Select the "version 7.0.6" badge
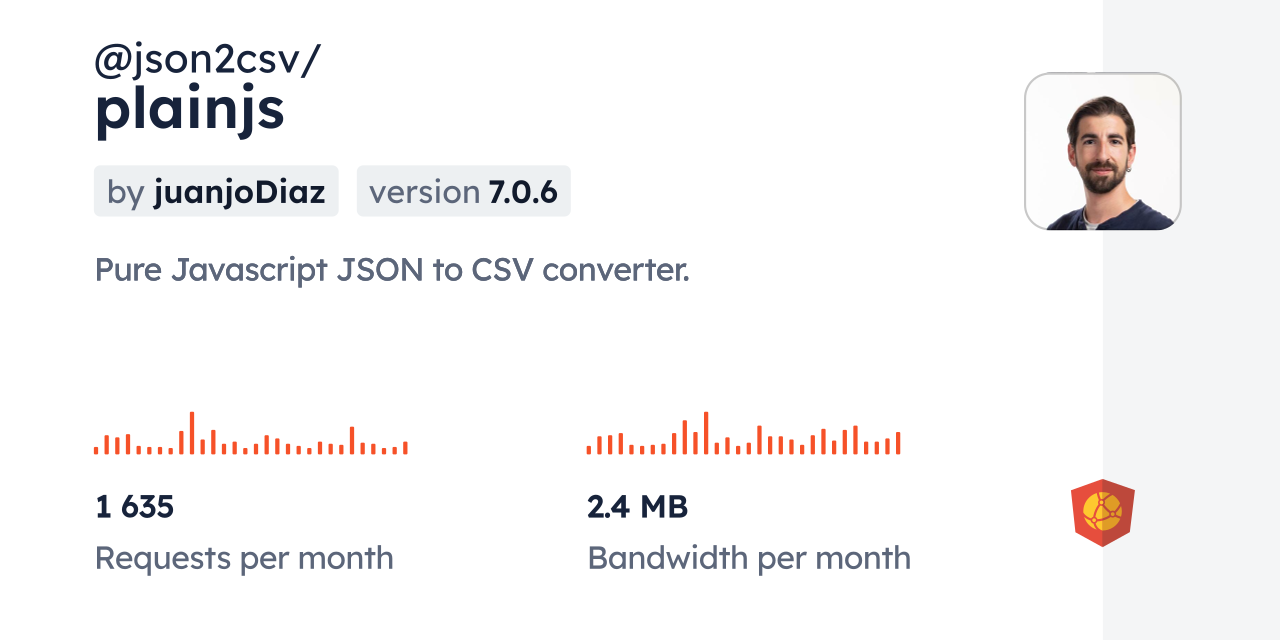This screenshot has height=640, width=1280. click(x=463, y=191)
